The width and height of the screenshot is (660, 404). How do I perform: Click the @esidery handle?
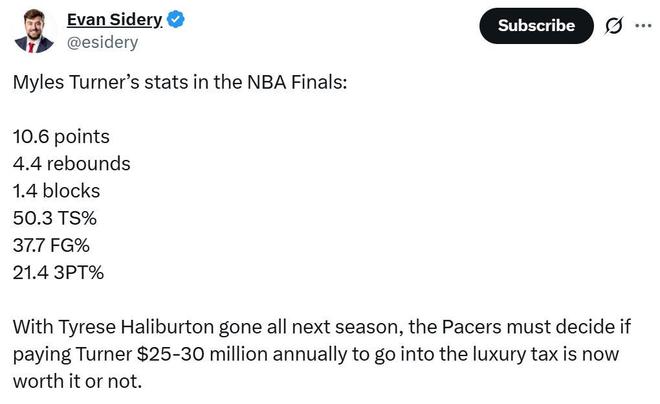pos(102,42)
